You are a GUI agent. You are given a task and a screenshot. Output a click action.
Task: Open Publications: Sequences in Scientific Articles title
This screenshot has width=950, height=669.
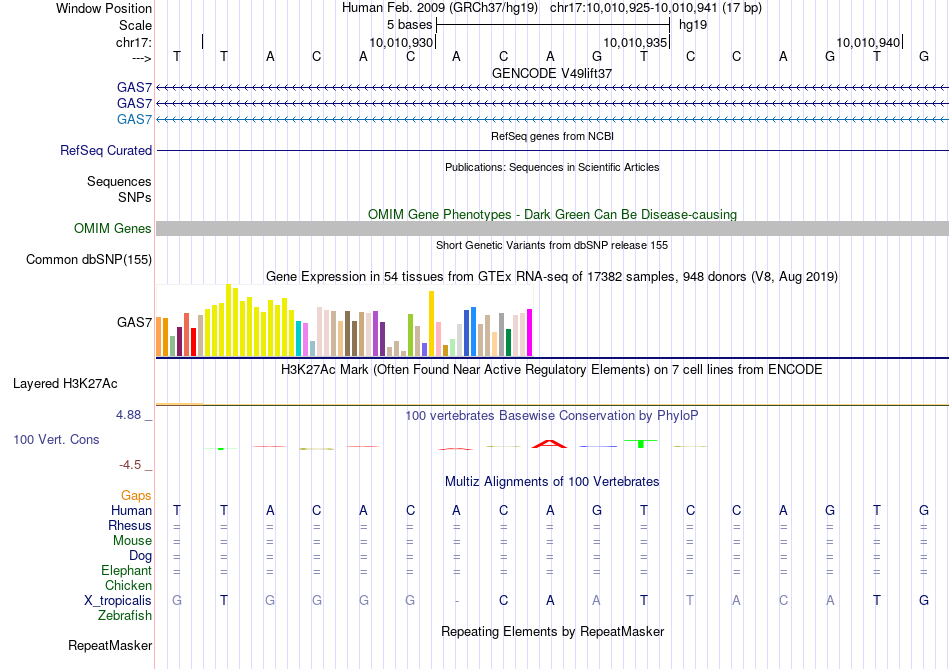pos(552,167)
